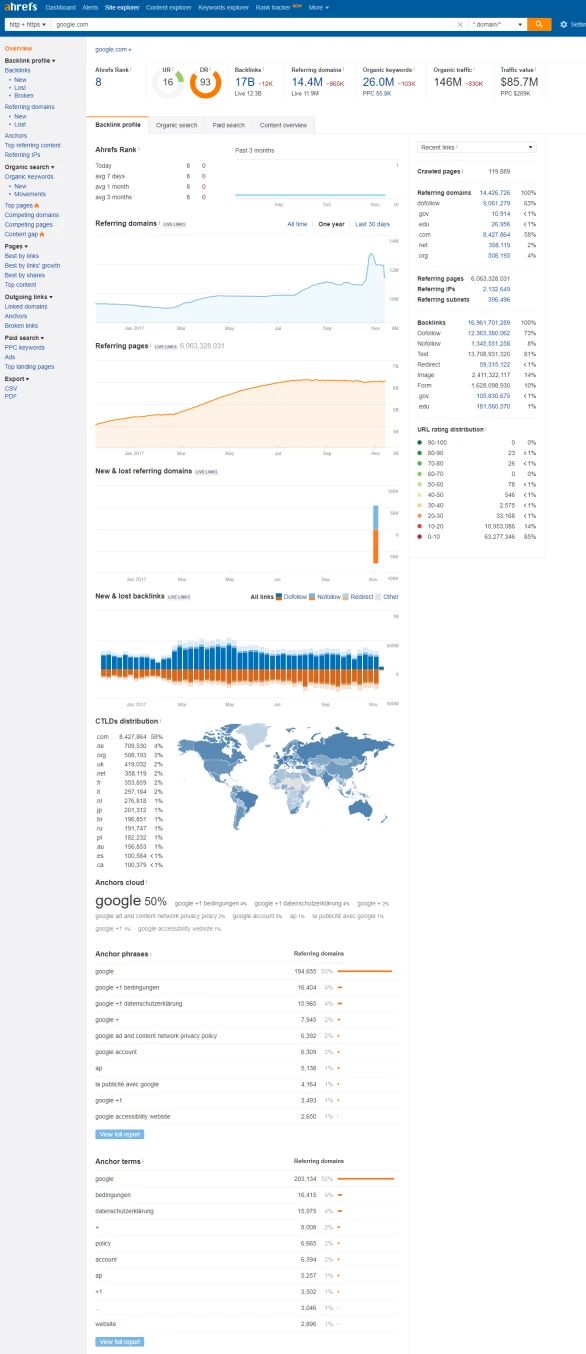
Task: Toggle Dofollow series in backlinks chart
Action: [292, 597]
